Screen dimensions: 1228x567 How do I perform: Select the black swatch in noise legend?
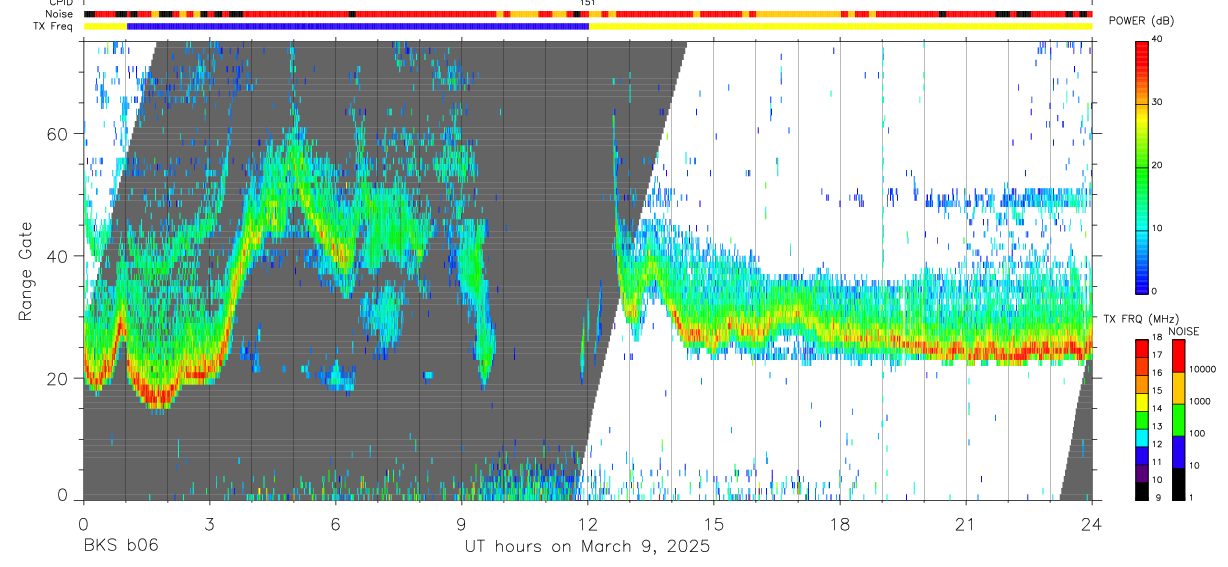pyautogui.click(x=1178, y=482)
